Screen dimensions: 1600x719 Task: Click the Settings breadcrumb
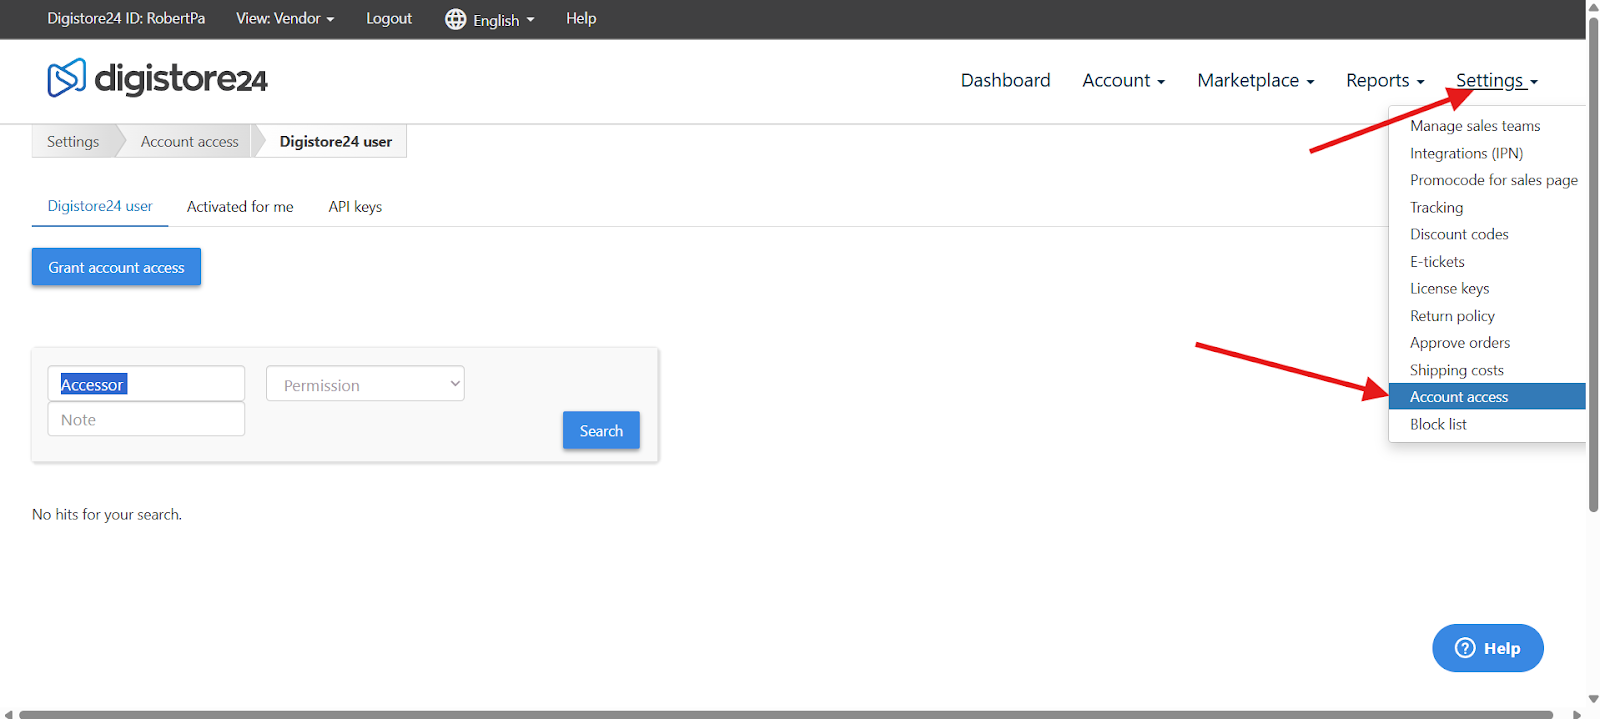tap(73, 141)
